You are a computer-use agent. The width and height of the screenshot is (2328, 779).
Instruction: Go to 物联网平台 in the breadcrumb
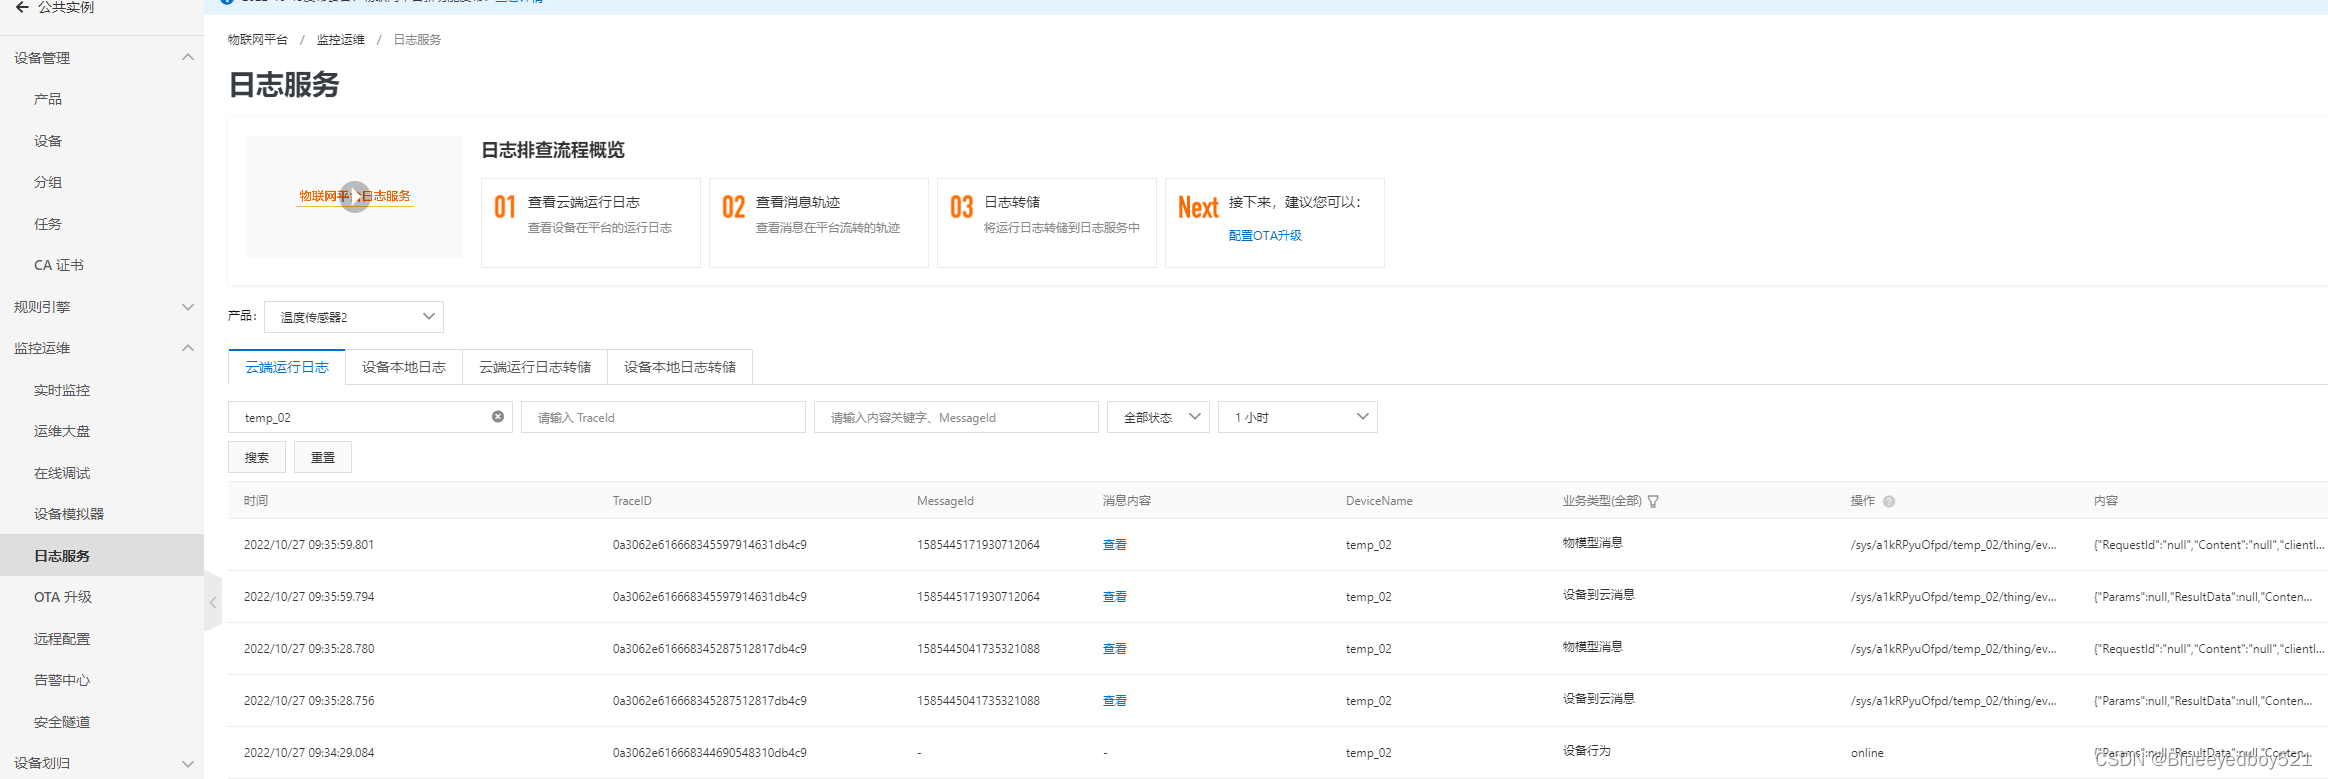click(x=258, y=40)
